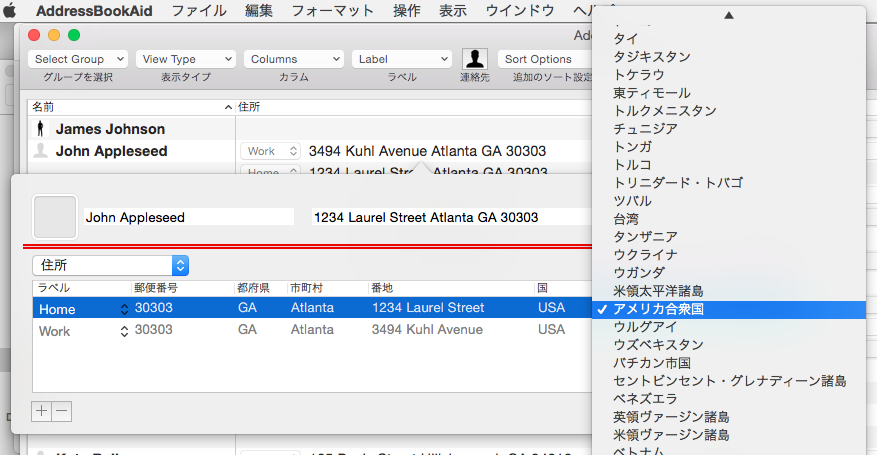Choose トリニダード・トバゴ from country list
Viewport: 877px width, 455px height.
point(729,183)
